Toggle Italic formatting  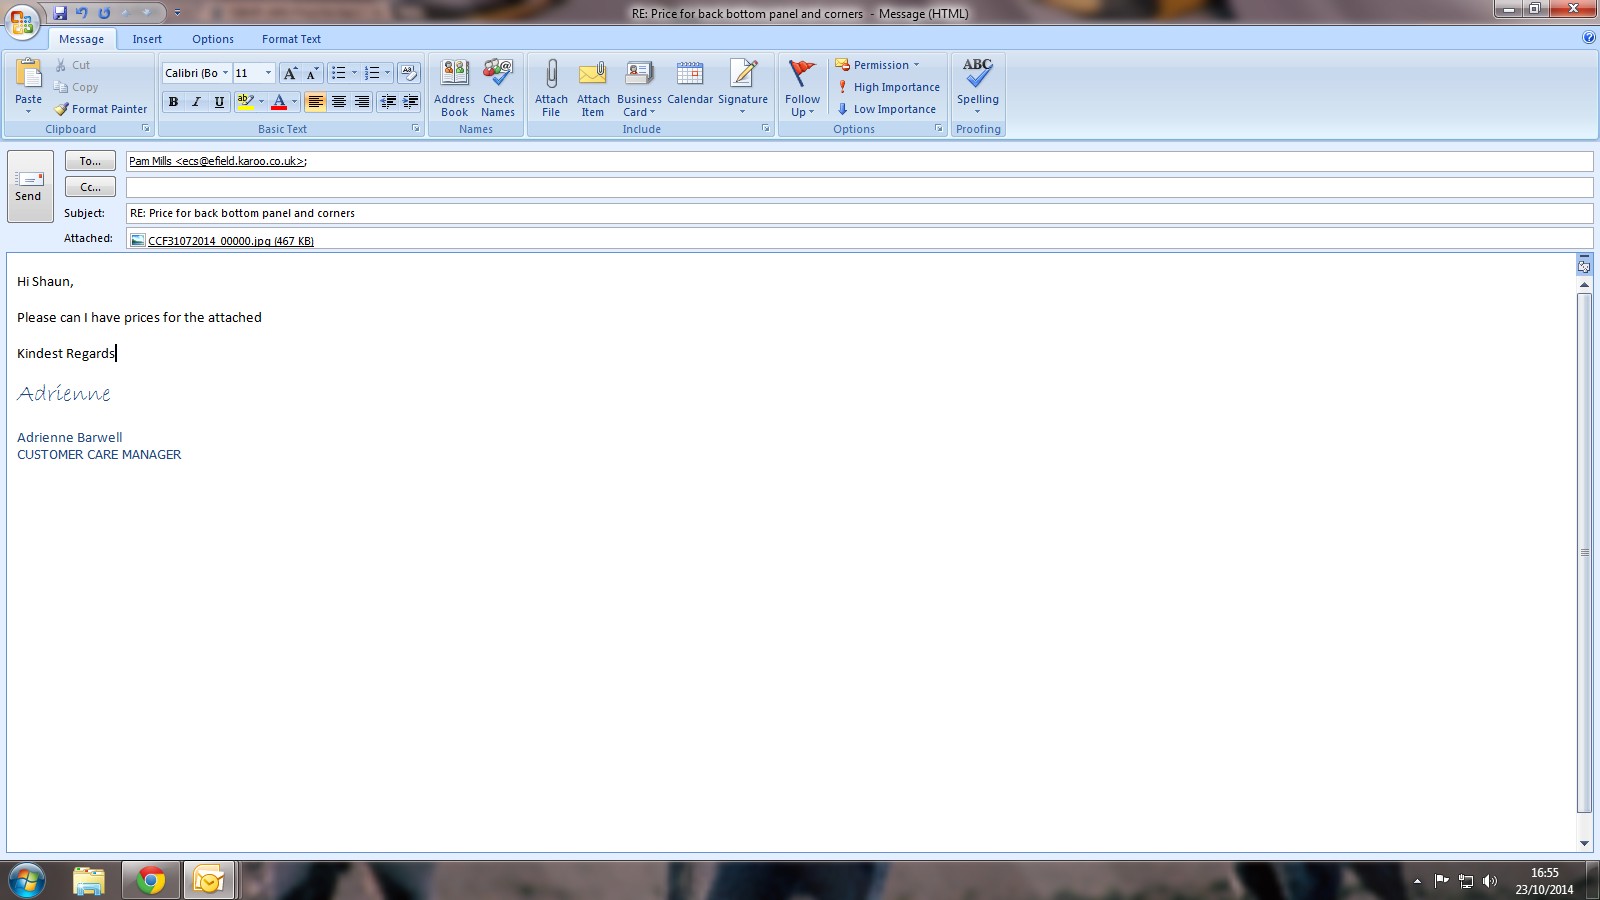tap(196, 102)
